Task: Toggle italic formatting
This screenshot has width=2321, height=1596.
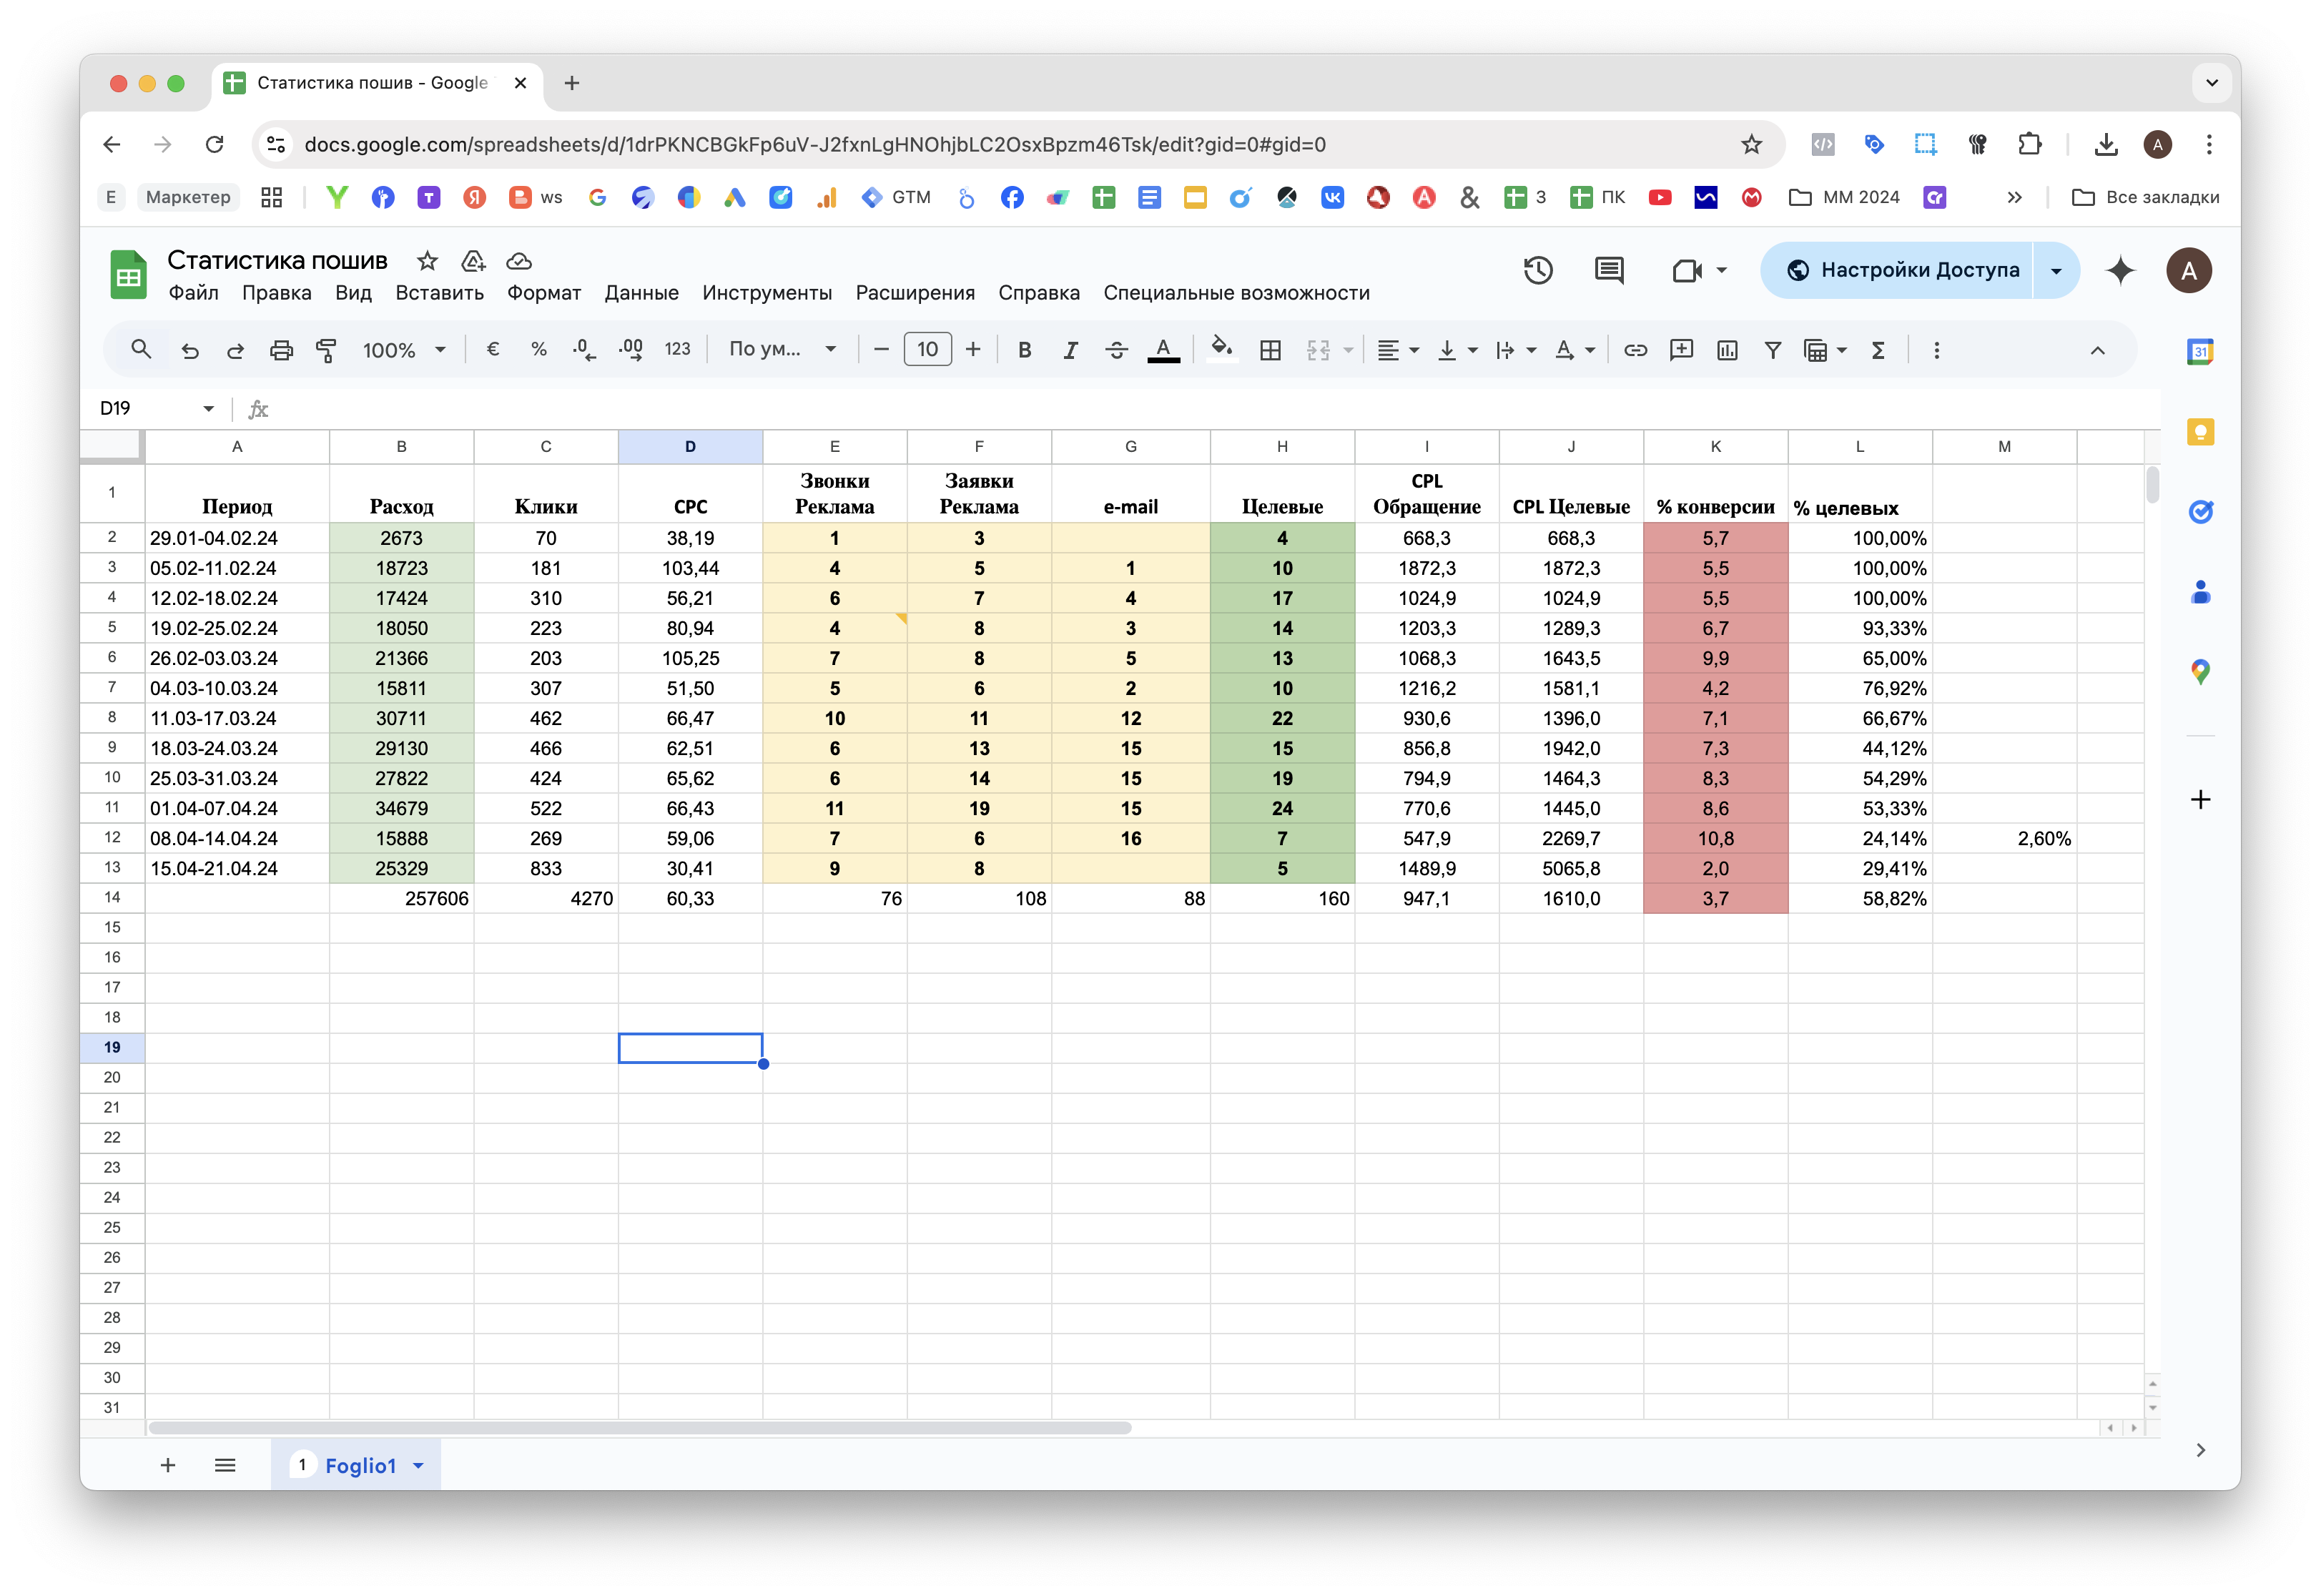Action: tap(1070, 350)
